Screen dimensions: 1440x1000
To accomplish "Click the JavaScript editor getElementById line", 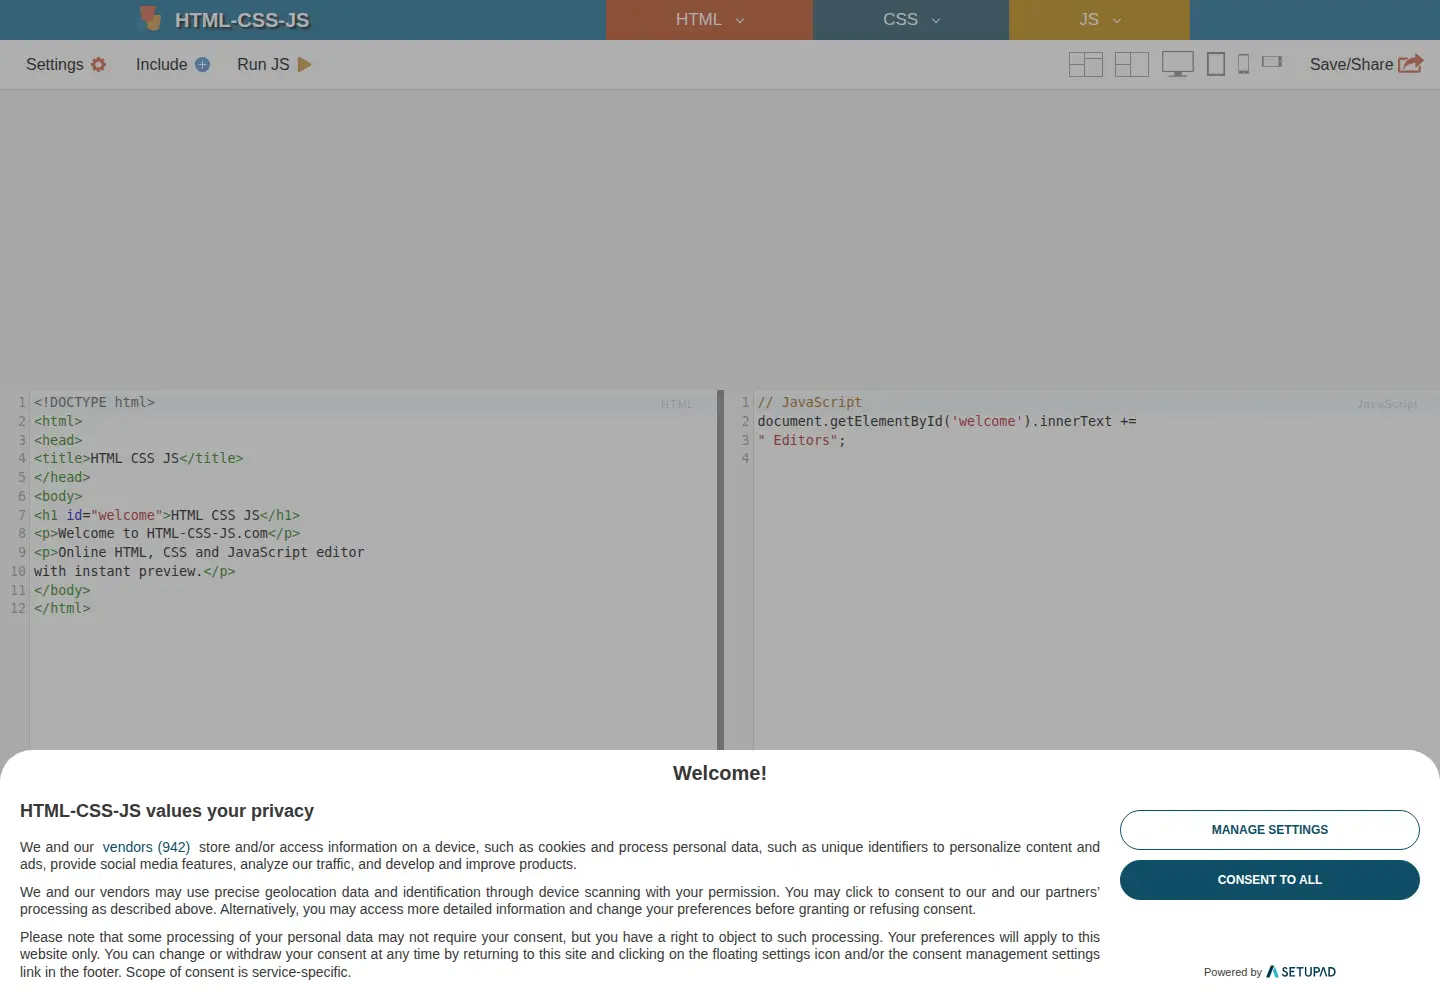I will point(946,421).
